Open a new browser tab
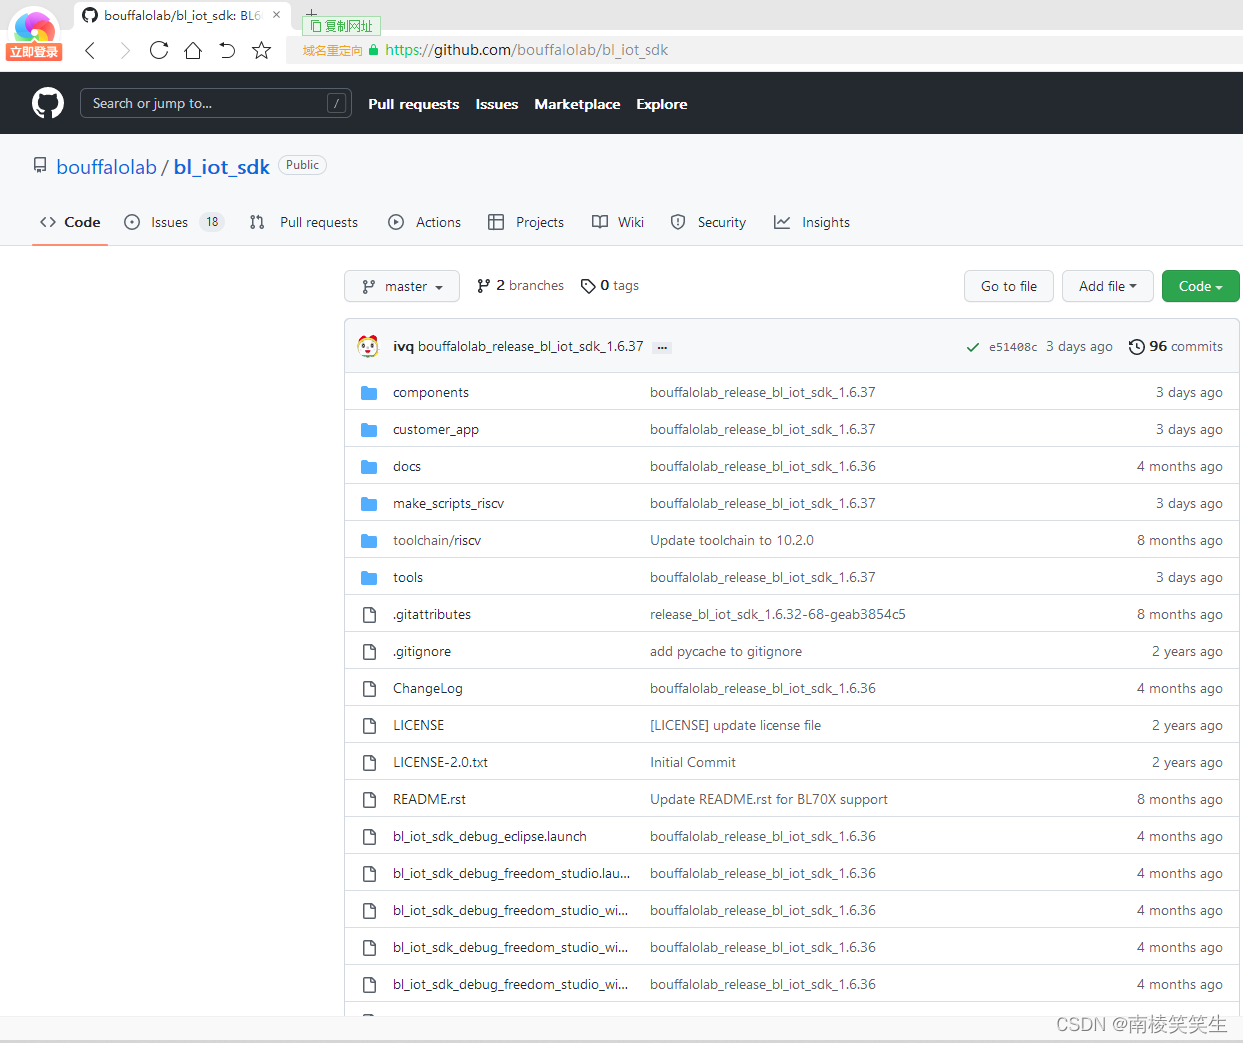 coord(311,14)
